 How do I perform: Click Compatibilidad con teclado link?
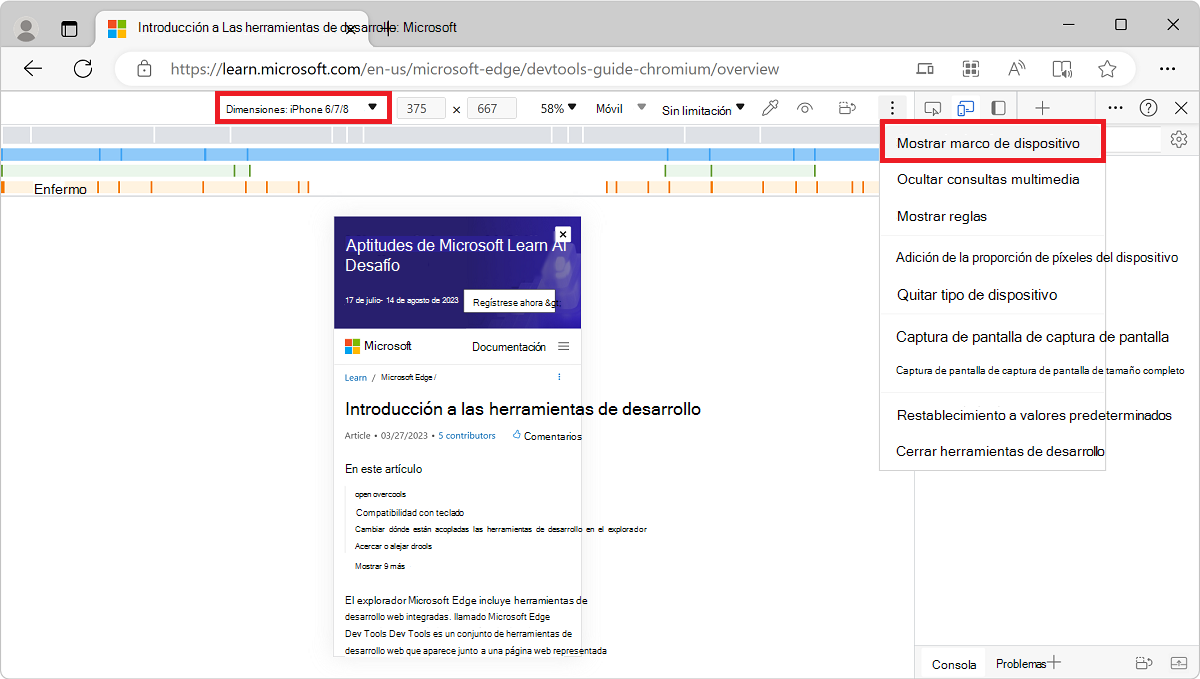pos(410,513)
